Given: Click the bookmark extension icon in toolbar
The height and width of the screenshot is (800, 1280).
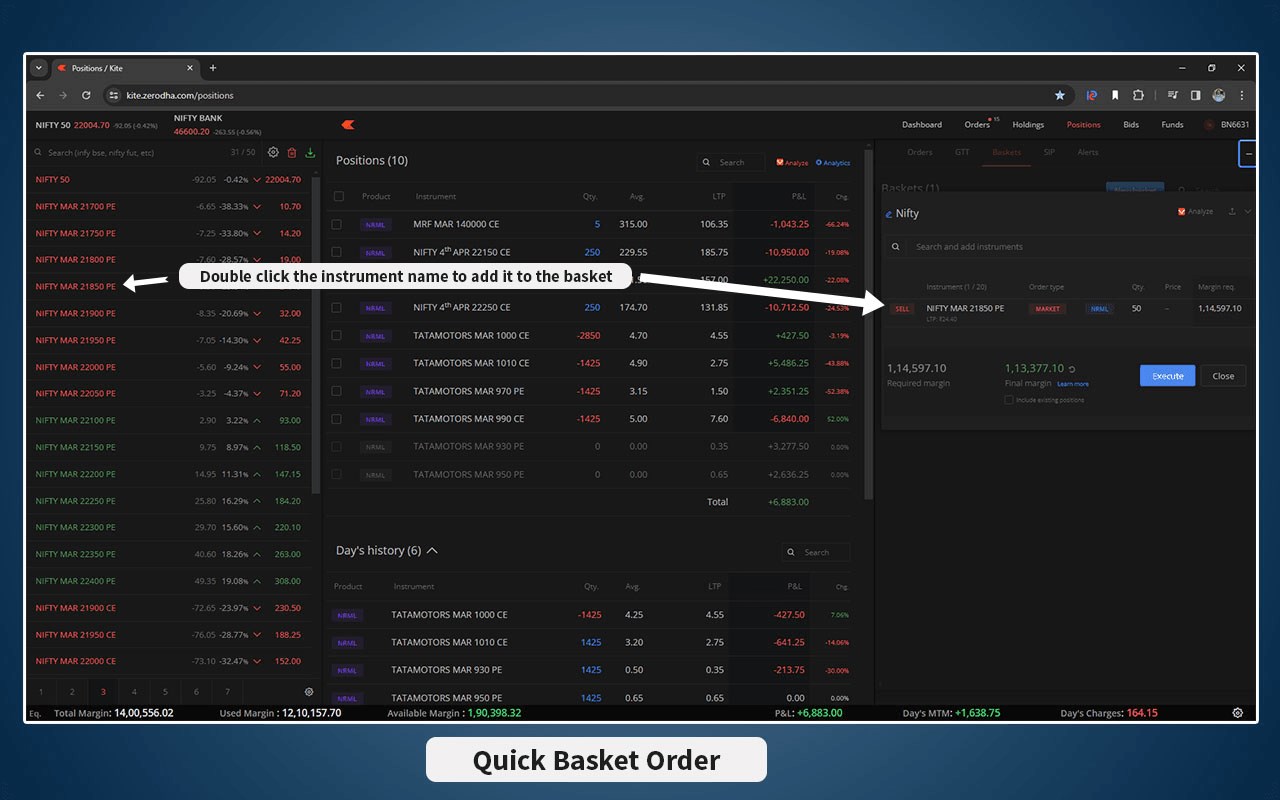Looking at the screenshot, I should click(1115, 95).
